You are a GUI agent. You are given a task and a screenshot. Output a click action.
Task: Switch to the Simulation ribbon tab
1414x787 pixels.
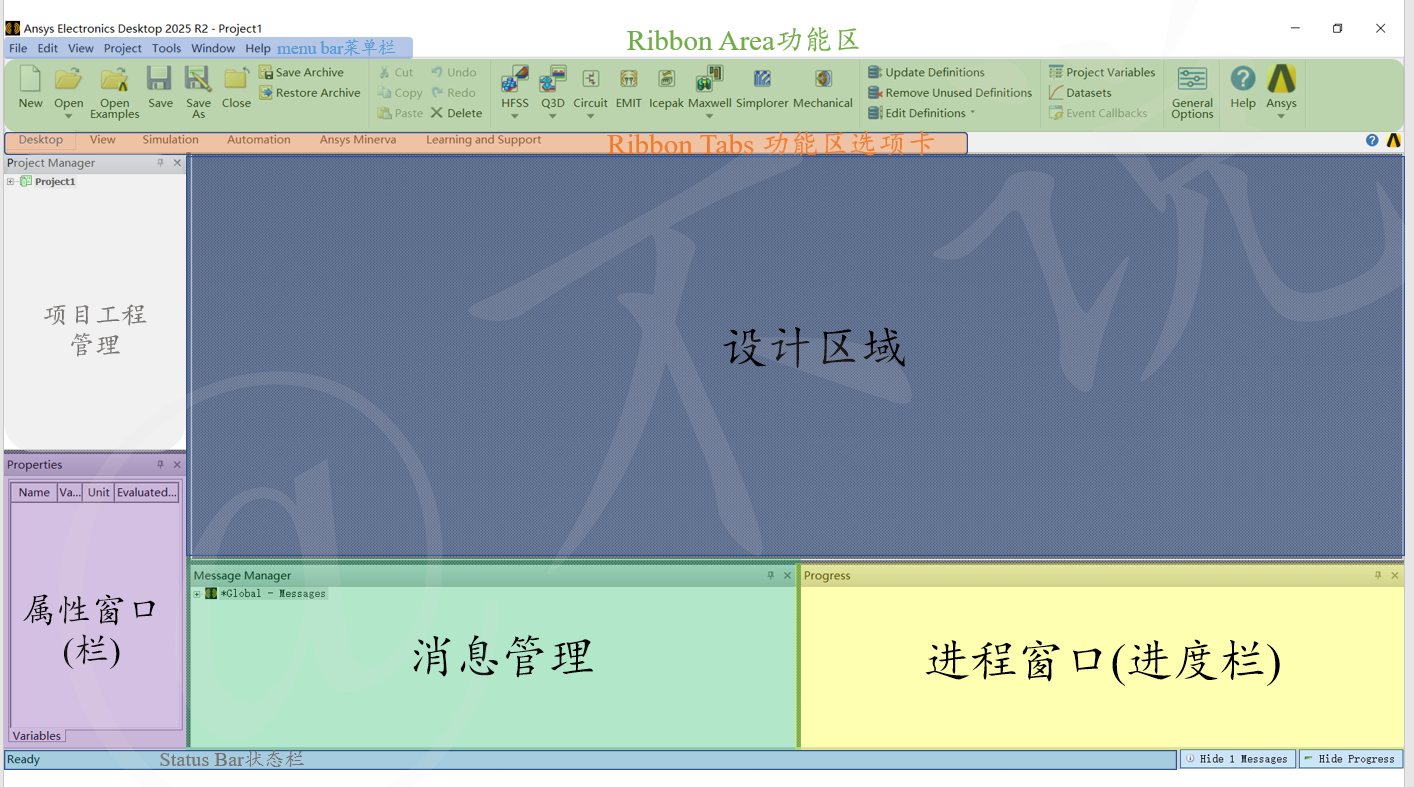pos(171,140)
